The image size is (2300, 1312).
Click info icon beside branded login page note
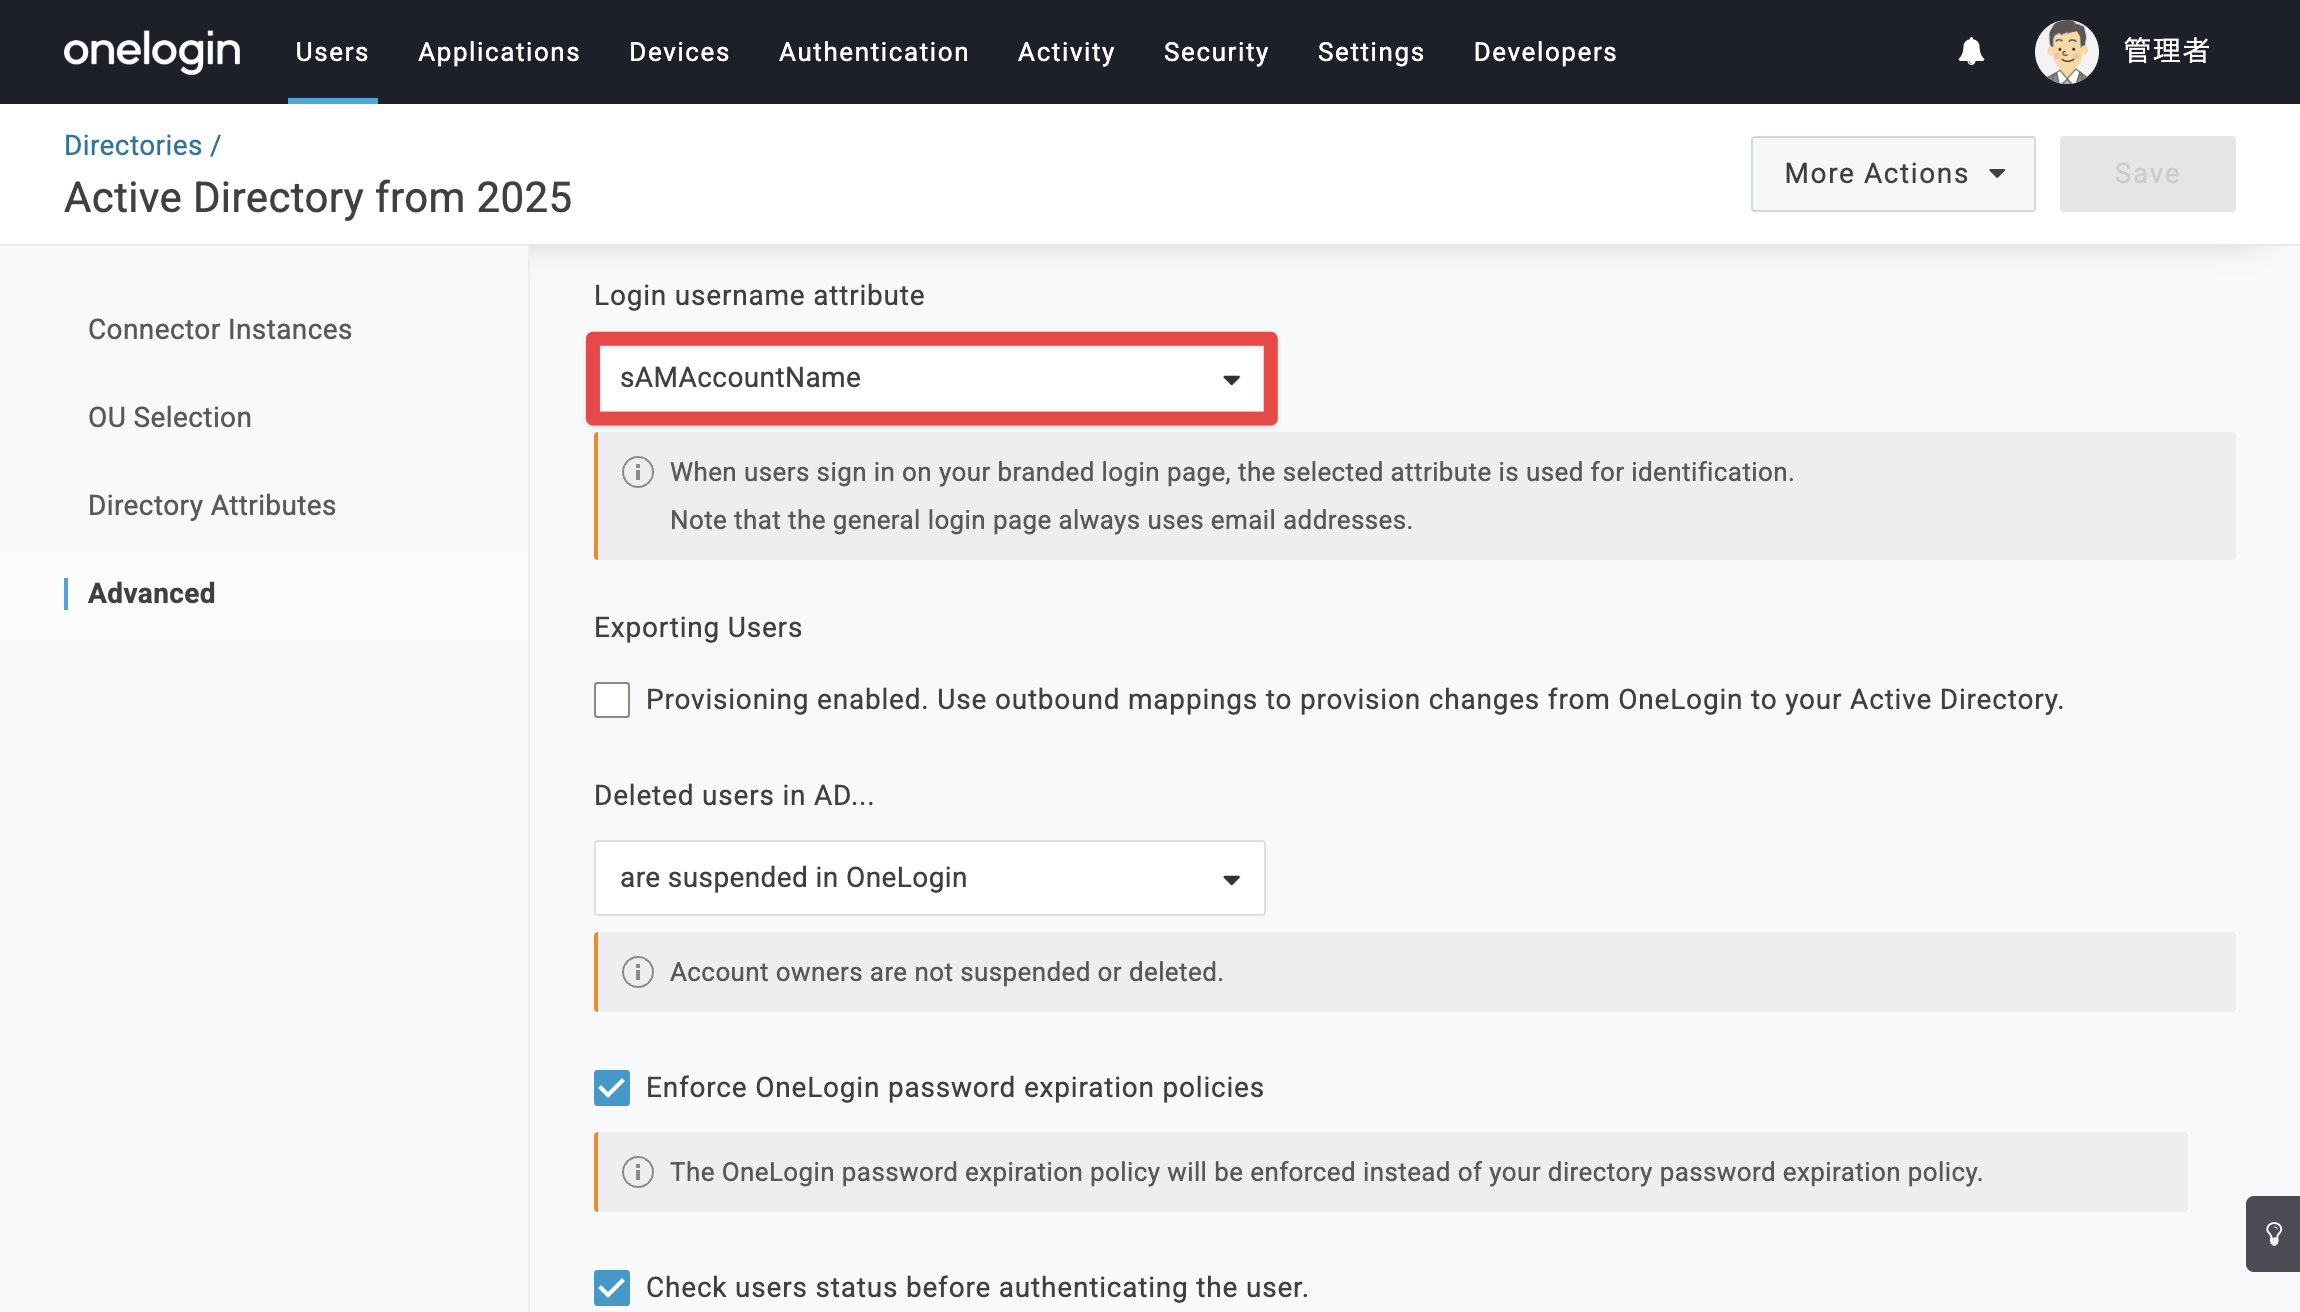click(x=638, y=472)
